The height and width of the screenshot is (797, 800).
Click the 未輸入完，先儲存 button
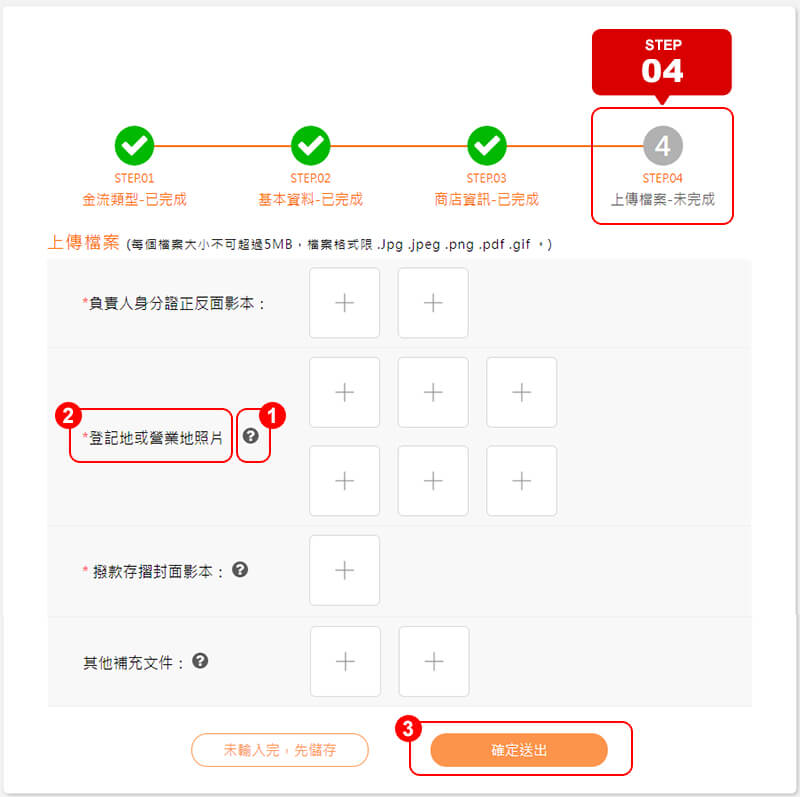280,750
